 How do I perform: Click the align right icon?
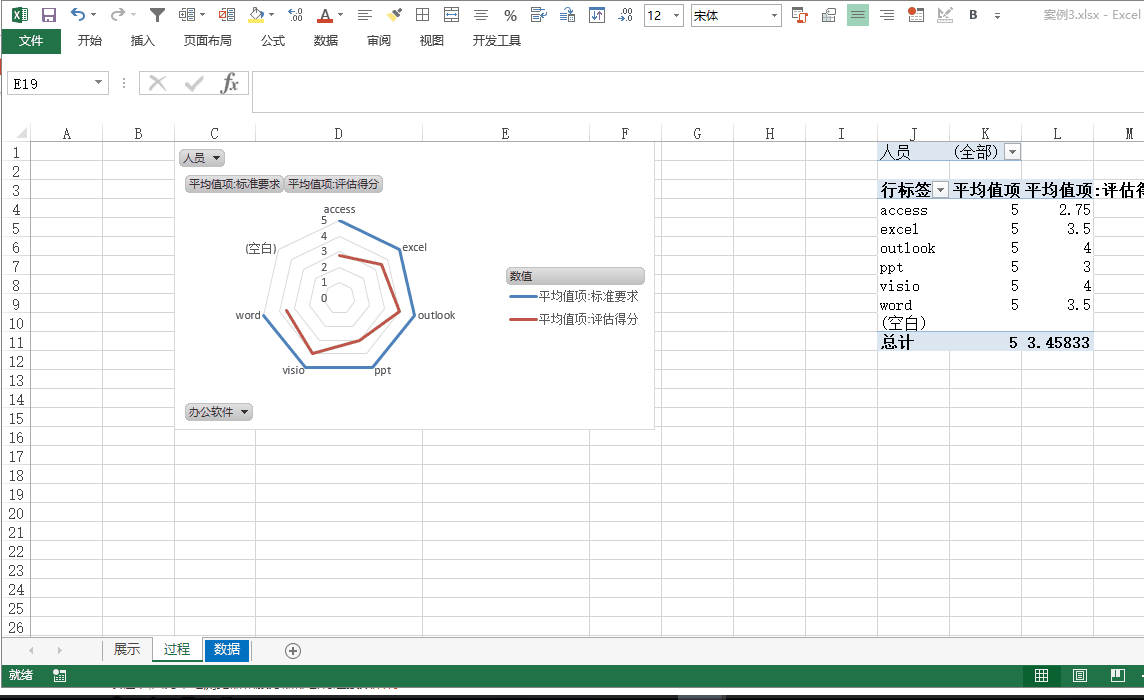pyautogui.click(x=886, y=15)
